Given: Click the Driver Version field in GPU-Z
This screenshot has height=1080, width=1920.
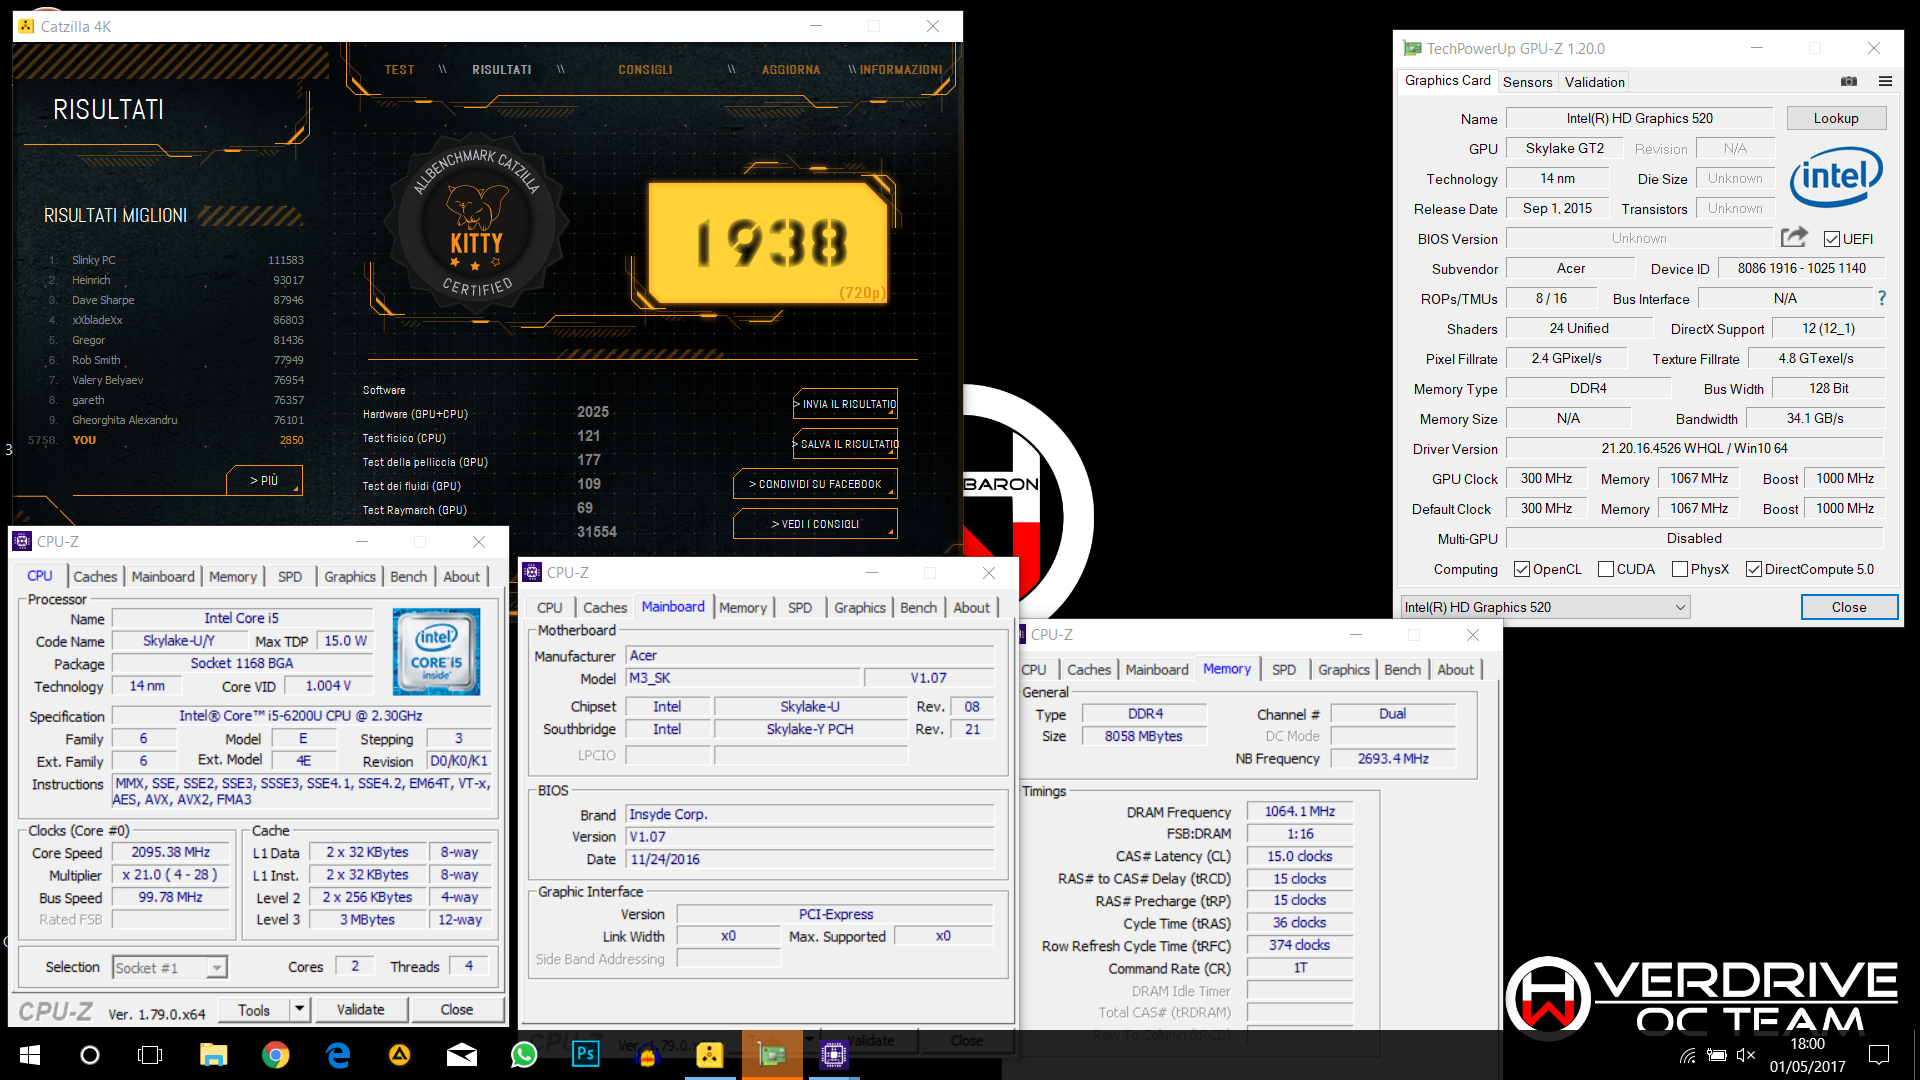Looking at the screenshot, I should (1694, 448).
